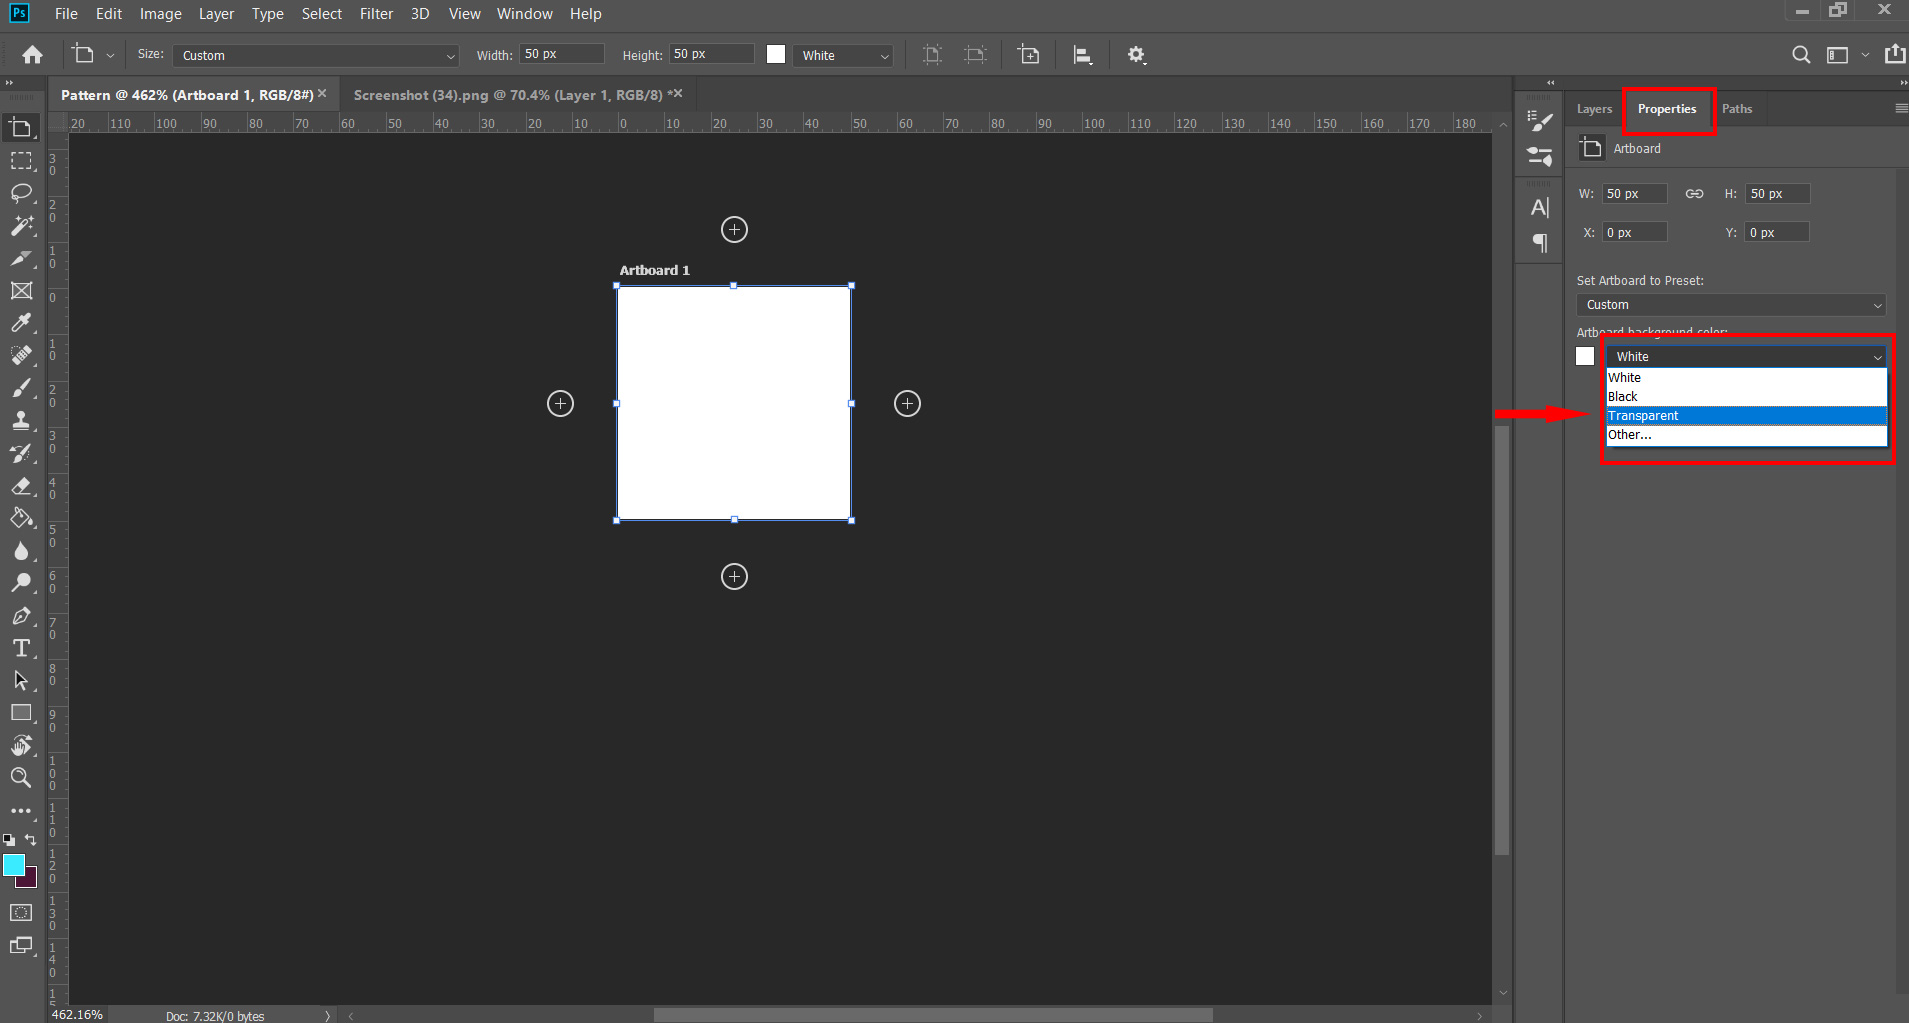Image resolution: width=1909 pixels, height=1023 pixels.
Task: Switch to the Screenshot (34).png document tab
Action: [x=508, y=95]
